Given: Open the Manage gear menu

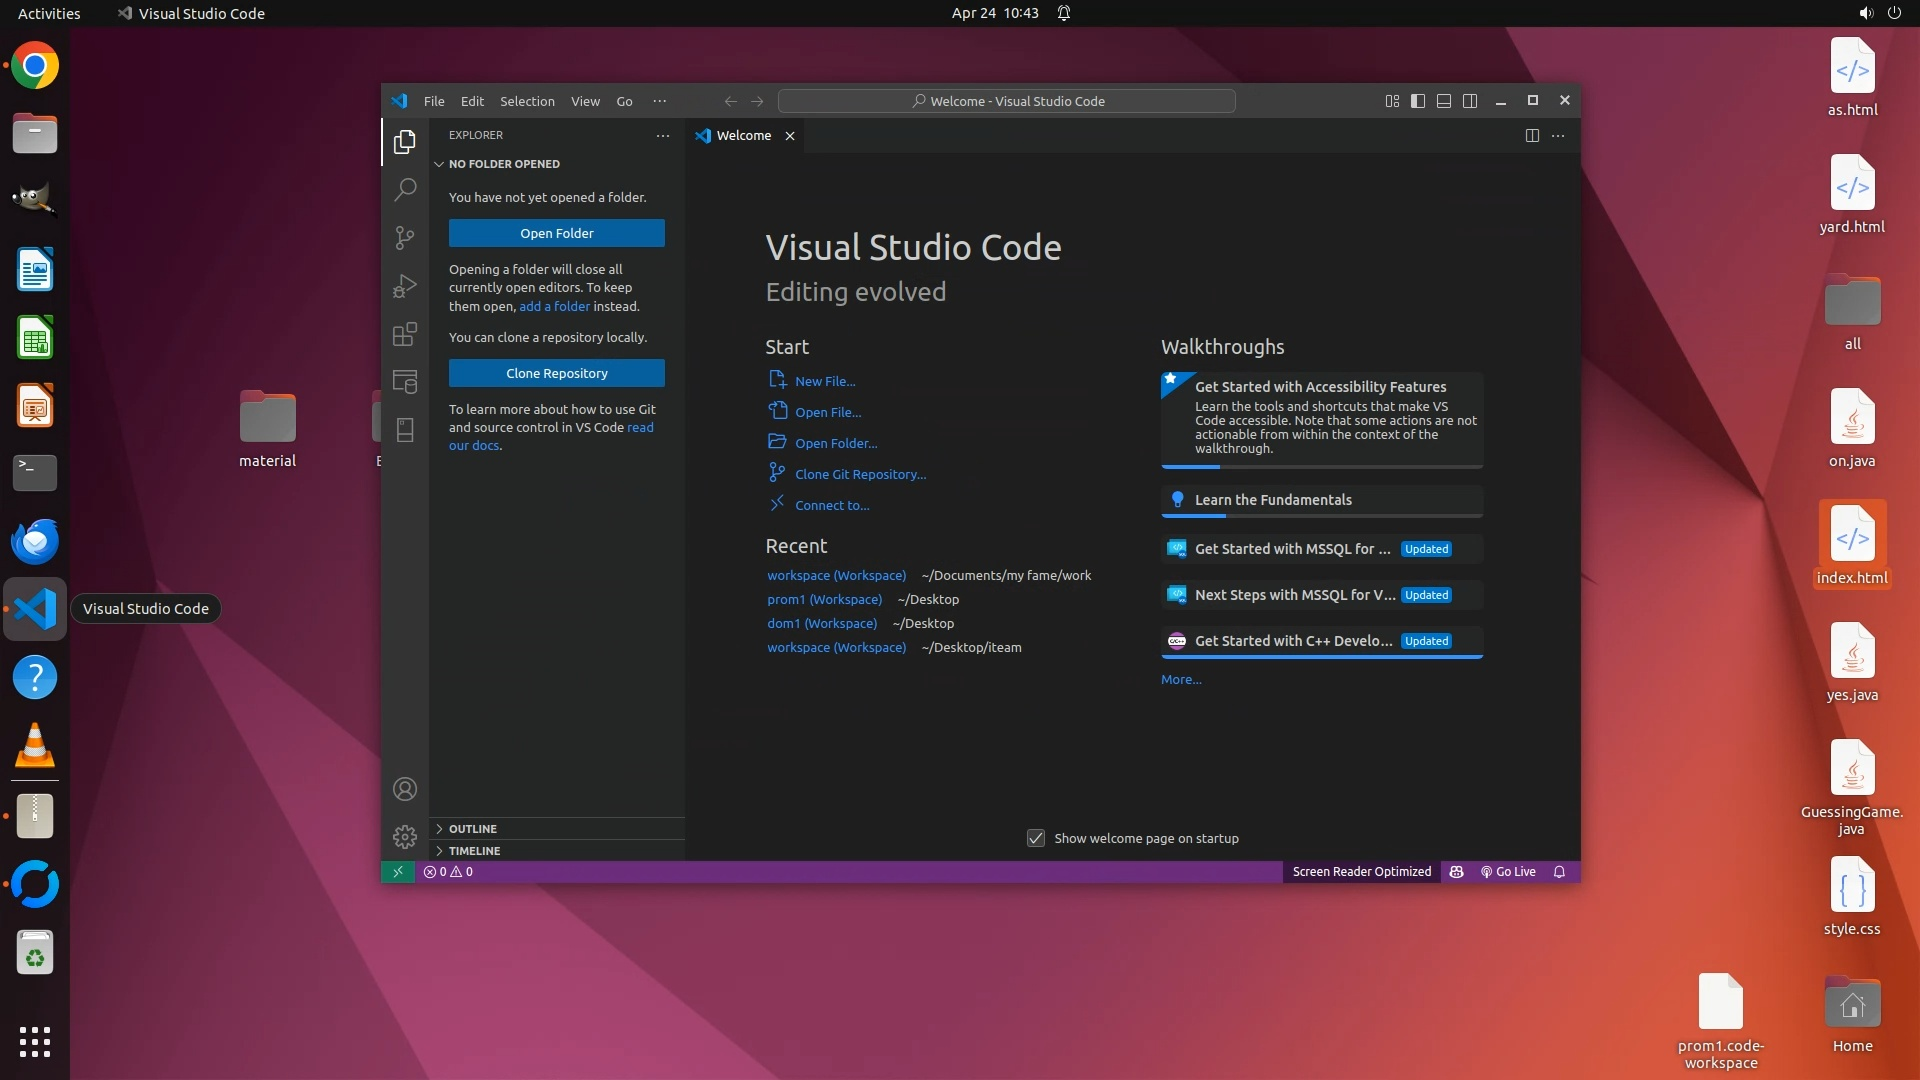Looking at the screenshot, I should click(x=405, y=836).
